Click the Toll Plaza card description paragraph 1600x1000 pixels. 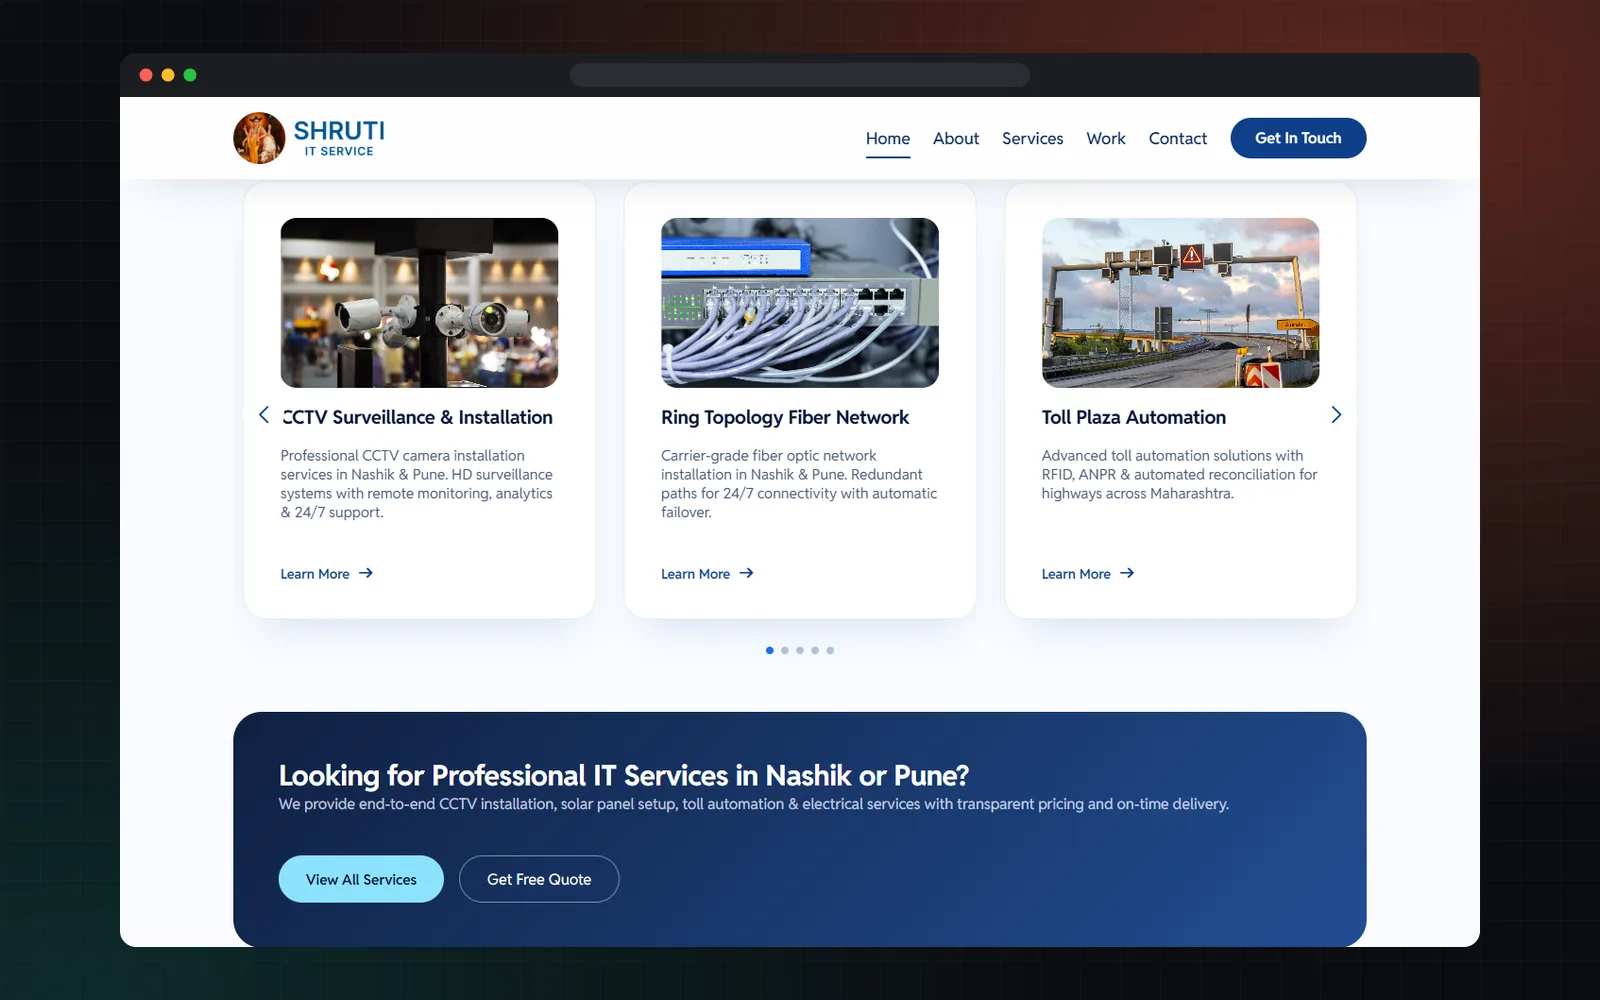(1180, 474)
